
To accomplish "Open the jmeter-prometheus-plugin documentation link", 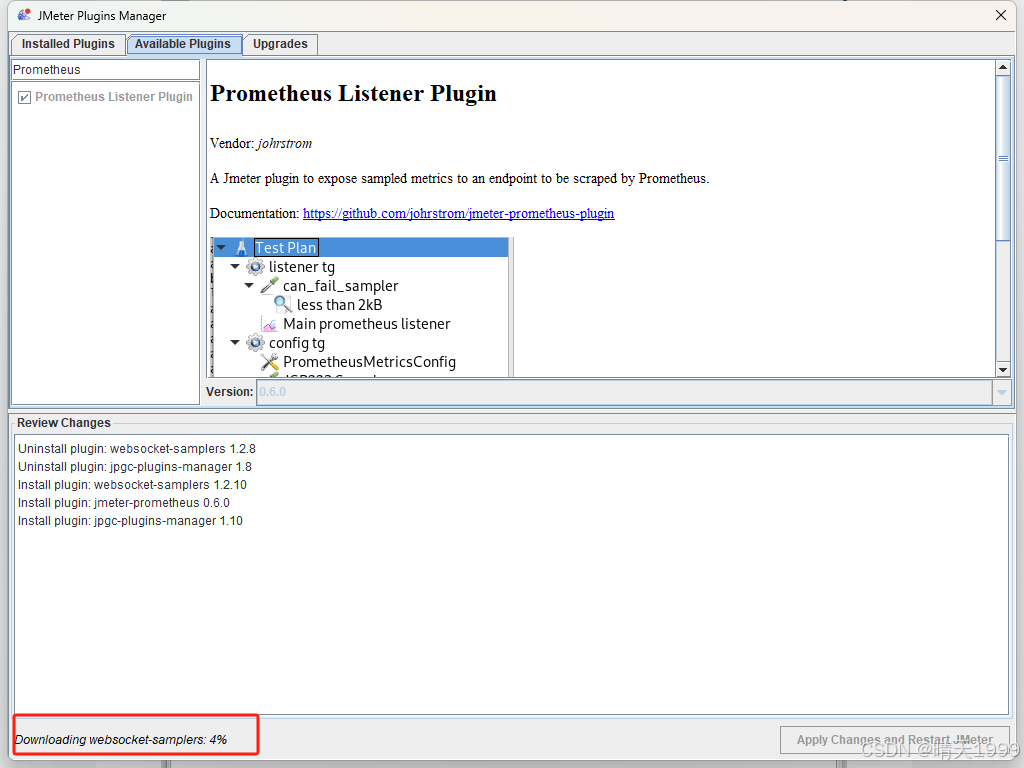I will click(458, 213).
